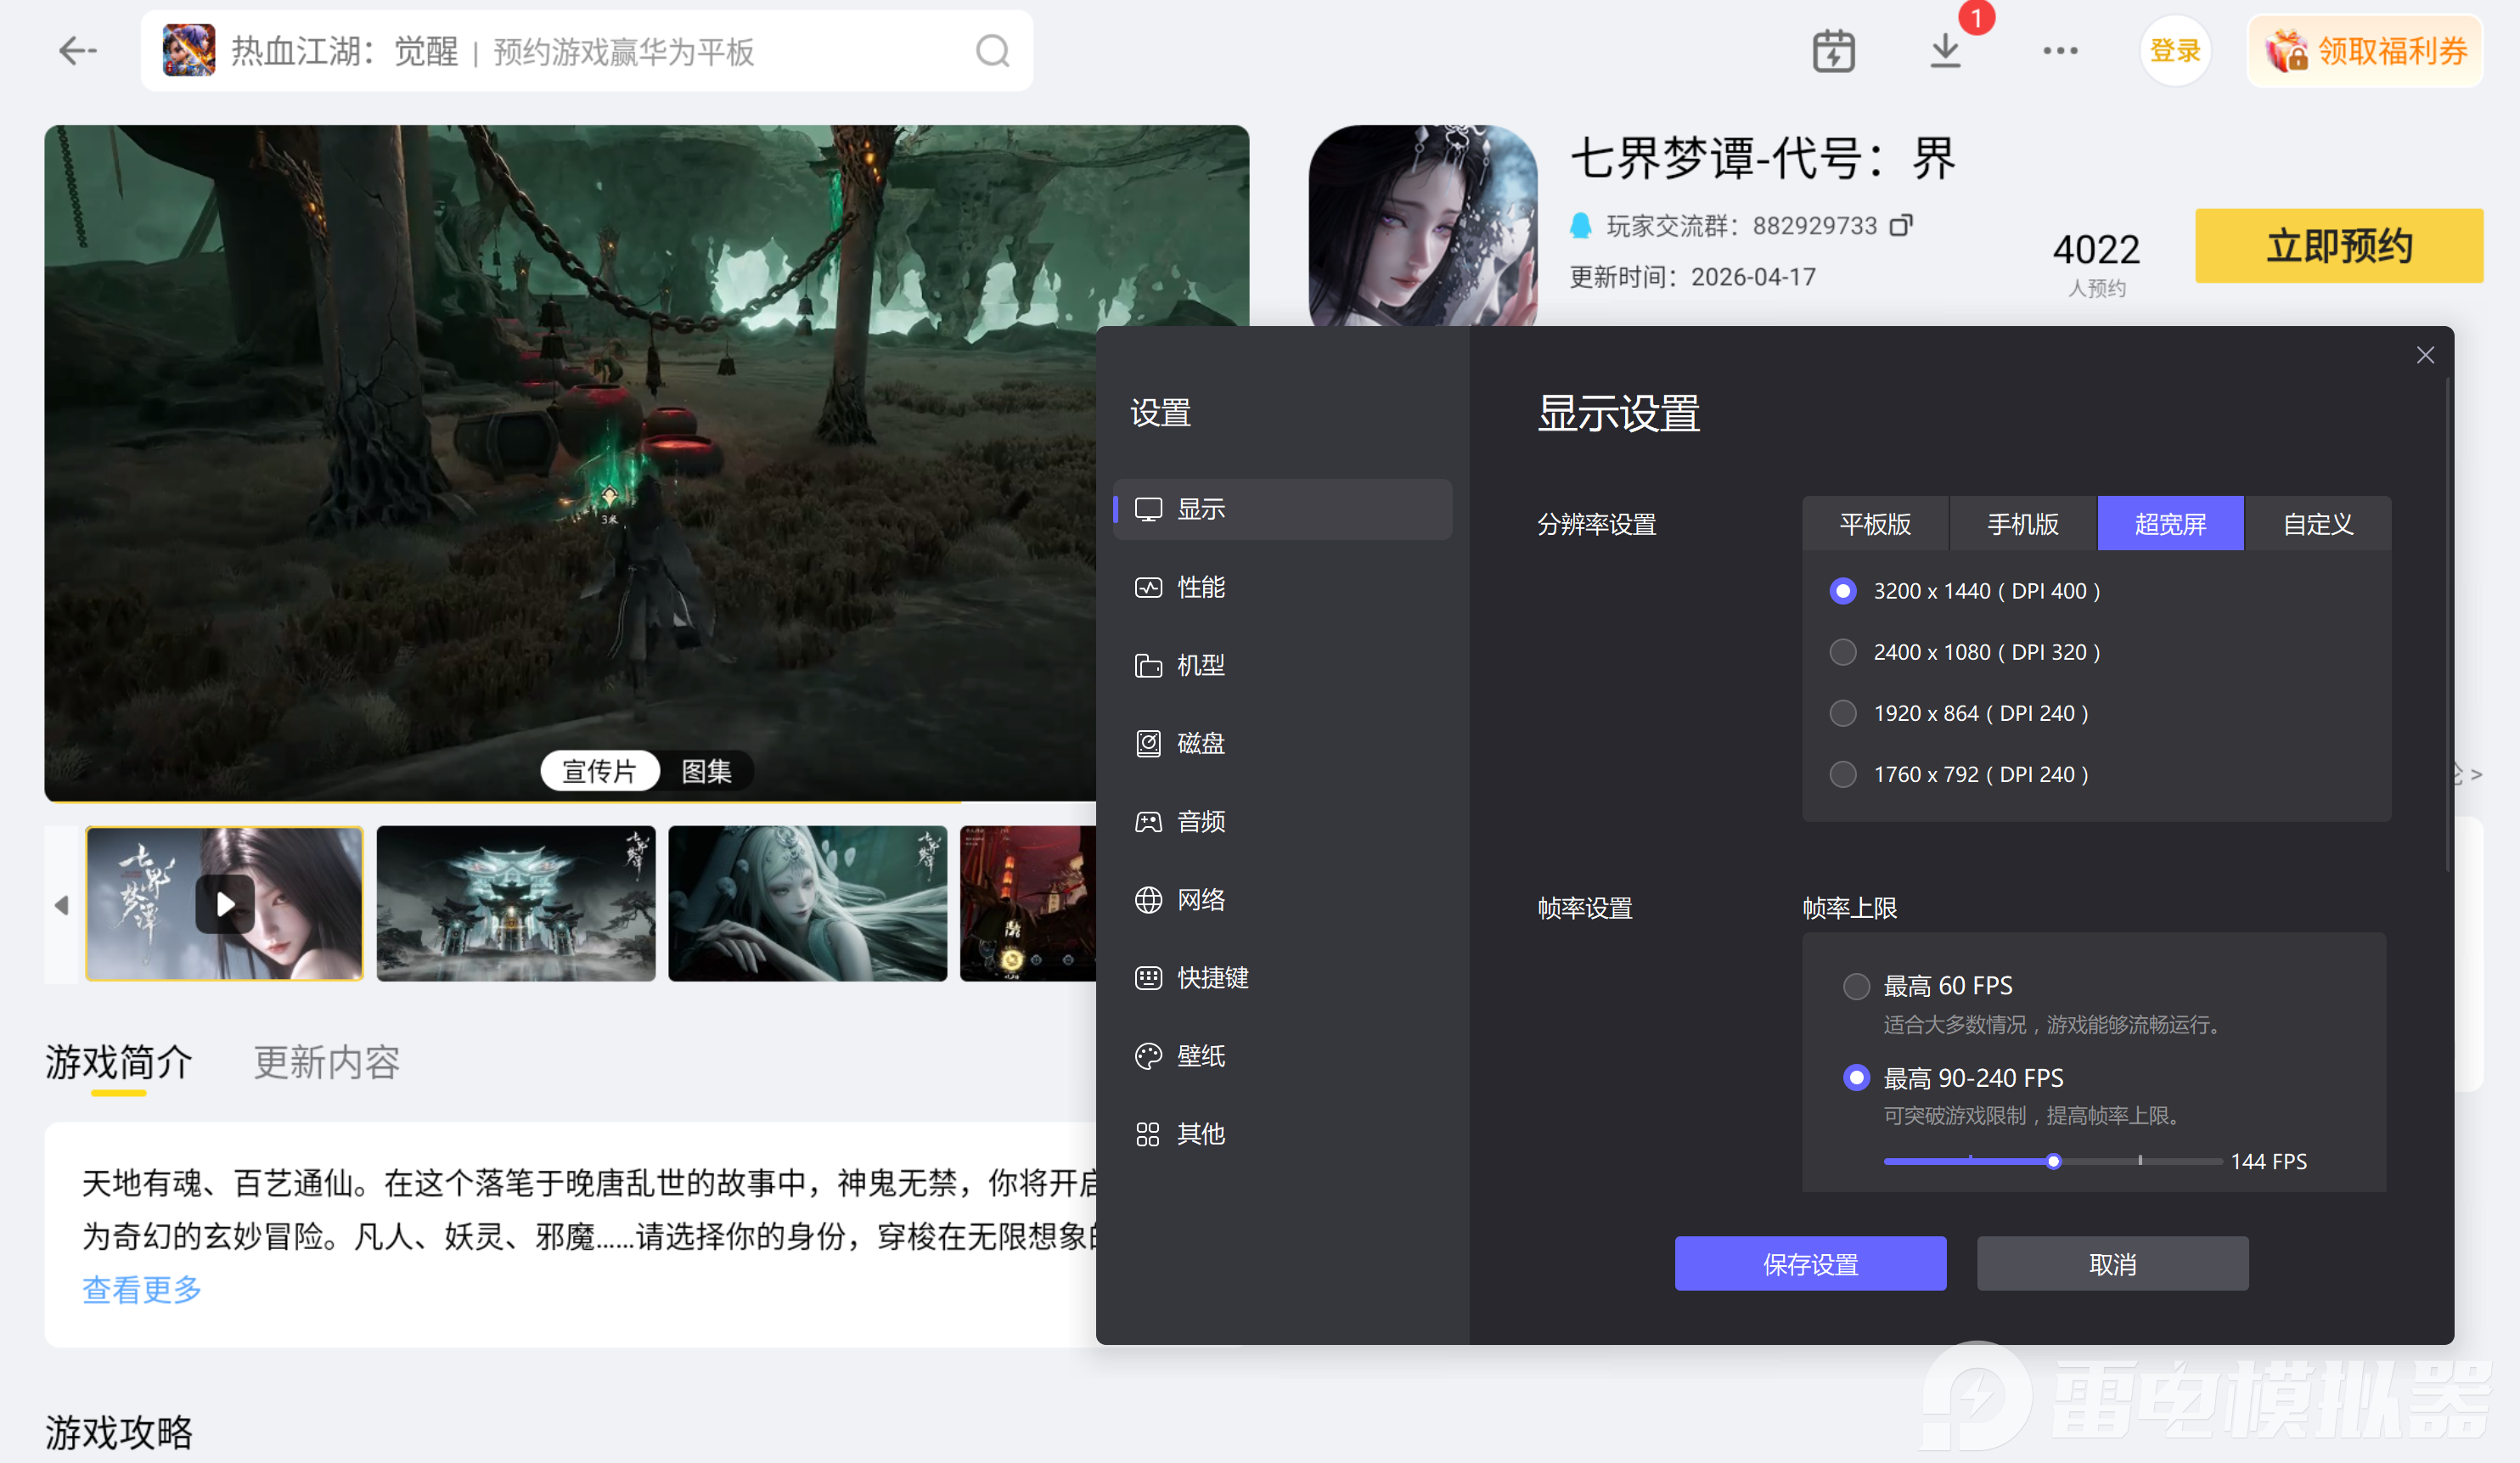Click the 立即预约 reserve button
Viewport: 2520px width, 1463px height.
(x=2338, y=246)
